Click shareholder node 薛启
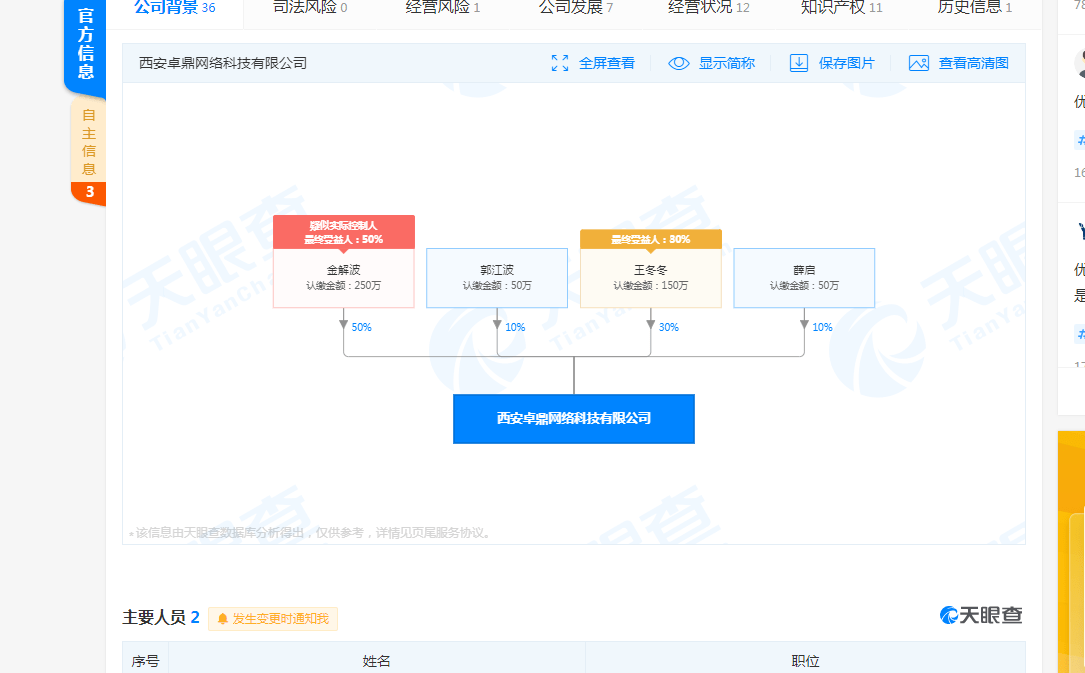The image size is (1085, 673). tap(803, 277)
